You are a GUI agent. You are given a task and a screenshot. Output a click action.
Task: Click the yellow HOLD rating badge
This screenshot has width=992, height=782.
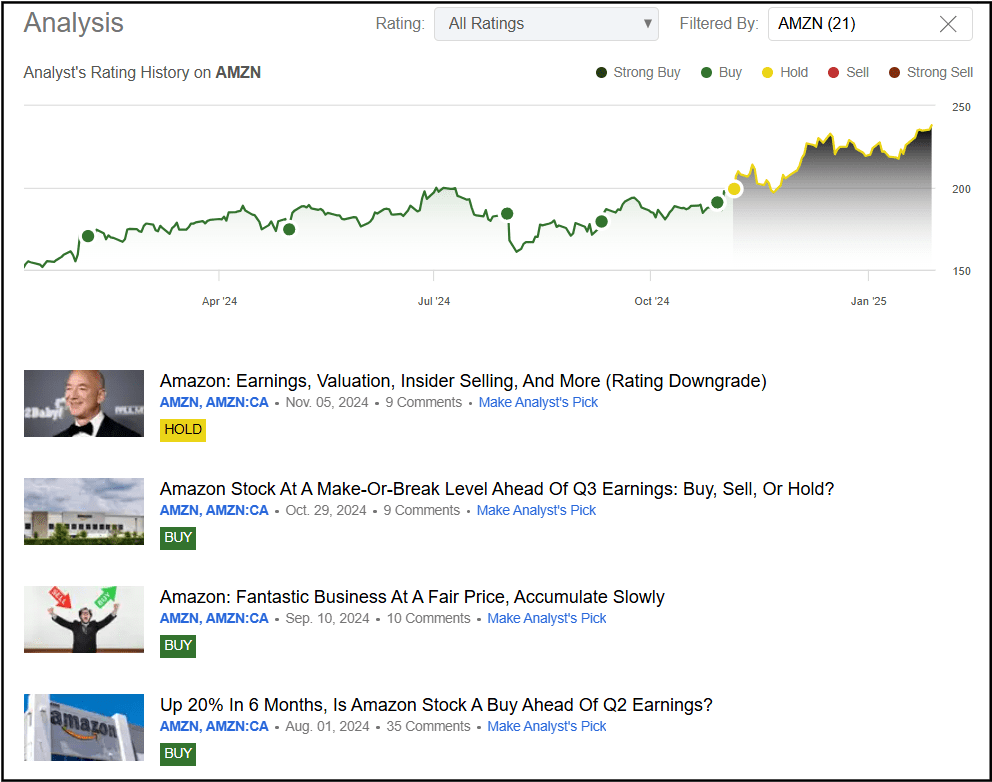182,429
